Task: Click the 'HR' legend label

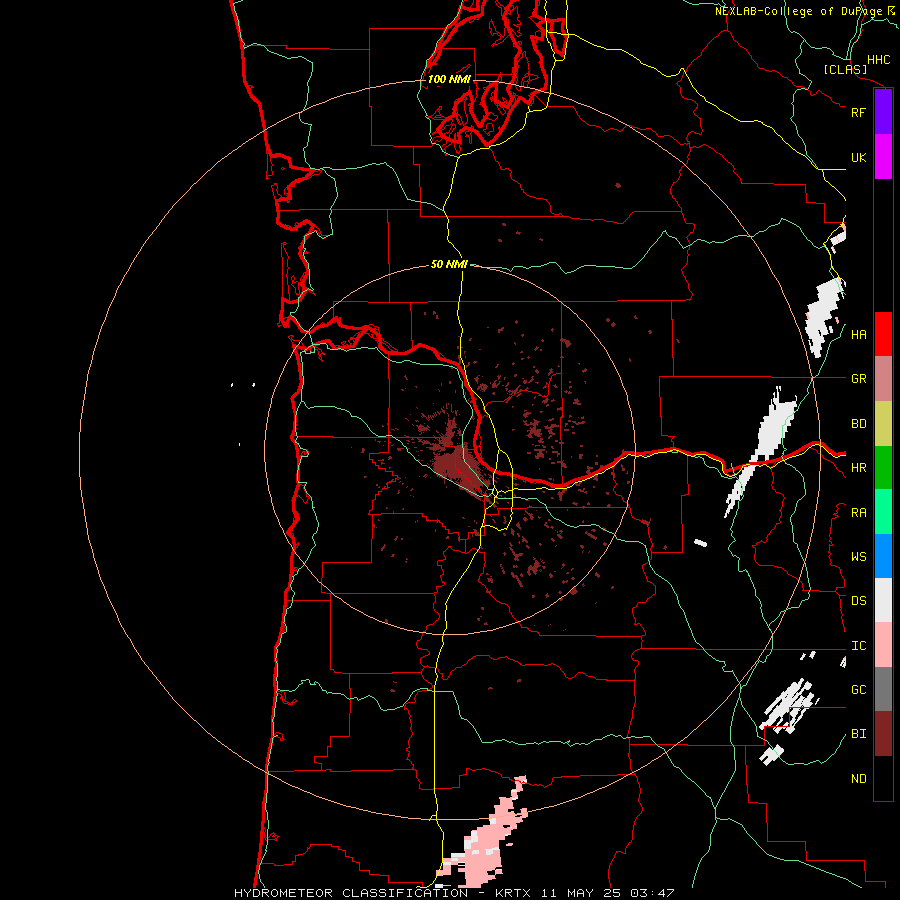Action: point(858,468)
